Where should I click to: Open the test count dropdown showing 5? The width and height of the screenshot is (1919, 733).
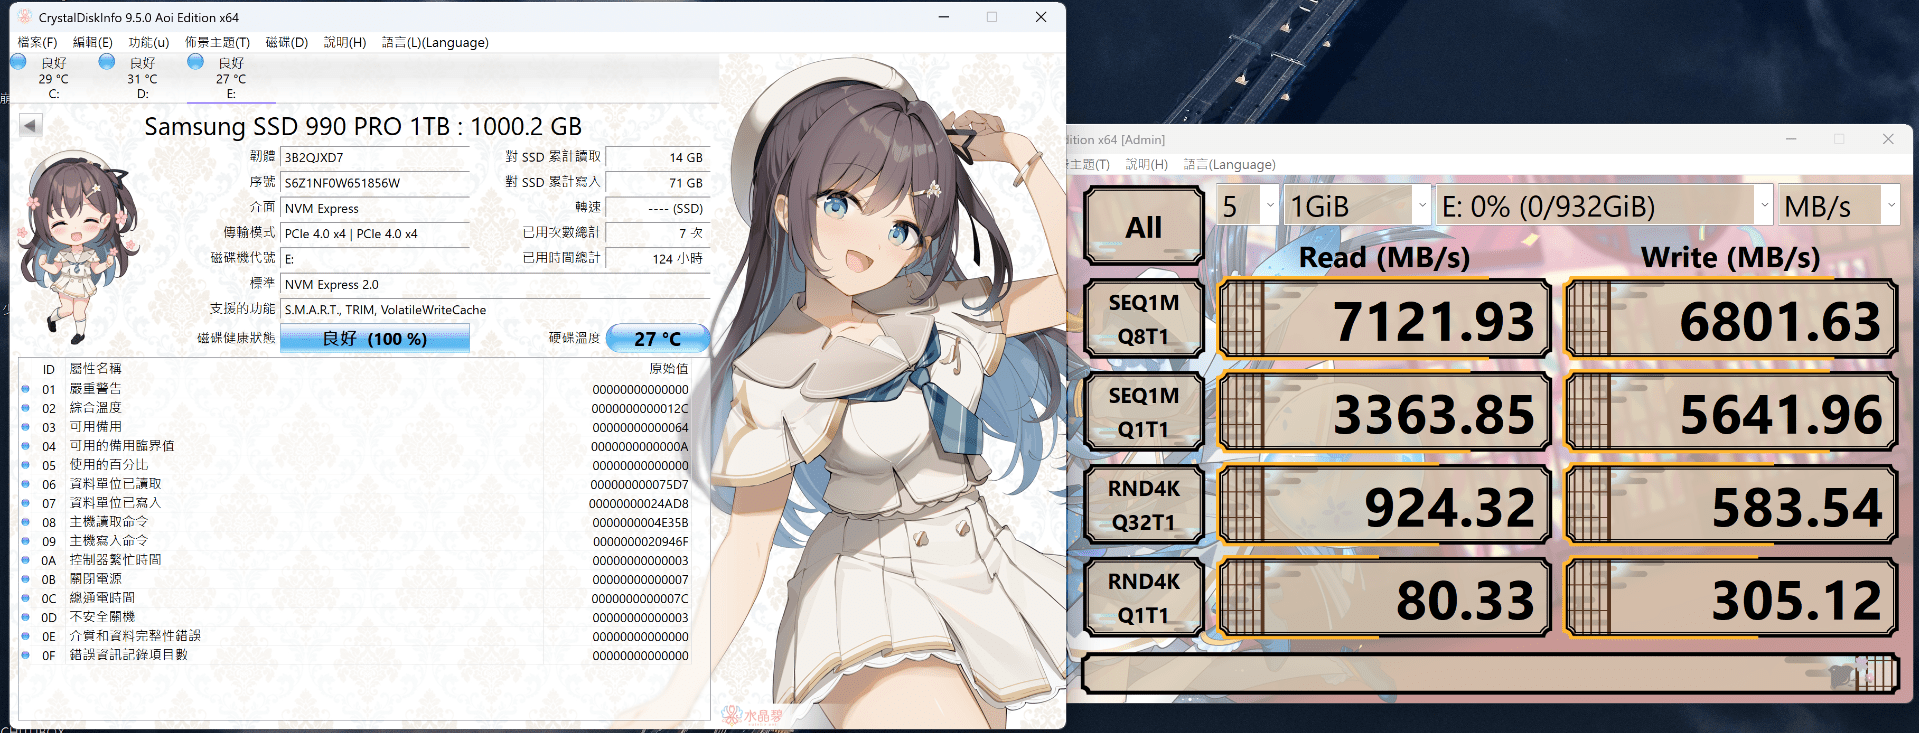1247,206
